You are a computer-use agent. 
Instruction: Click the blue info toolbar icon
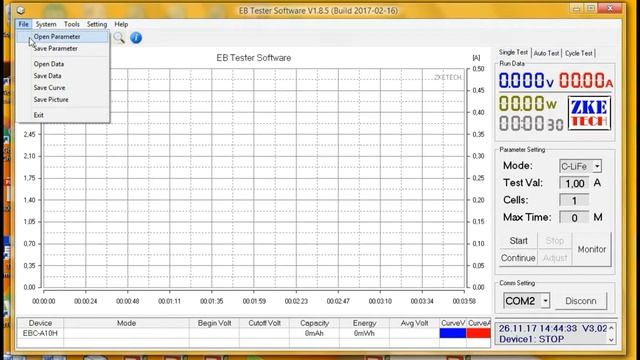click(x=136, y=38)
